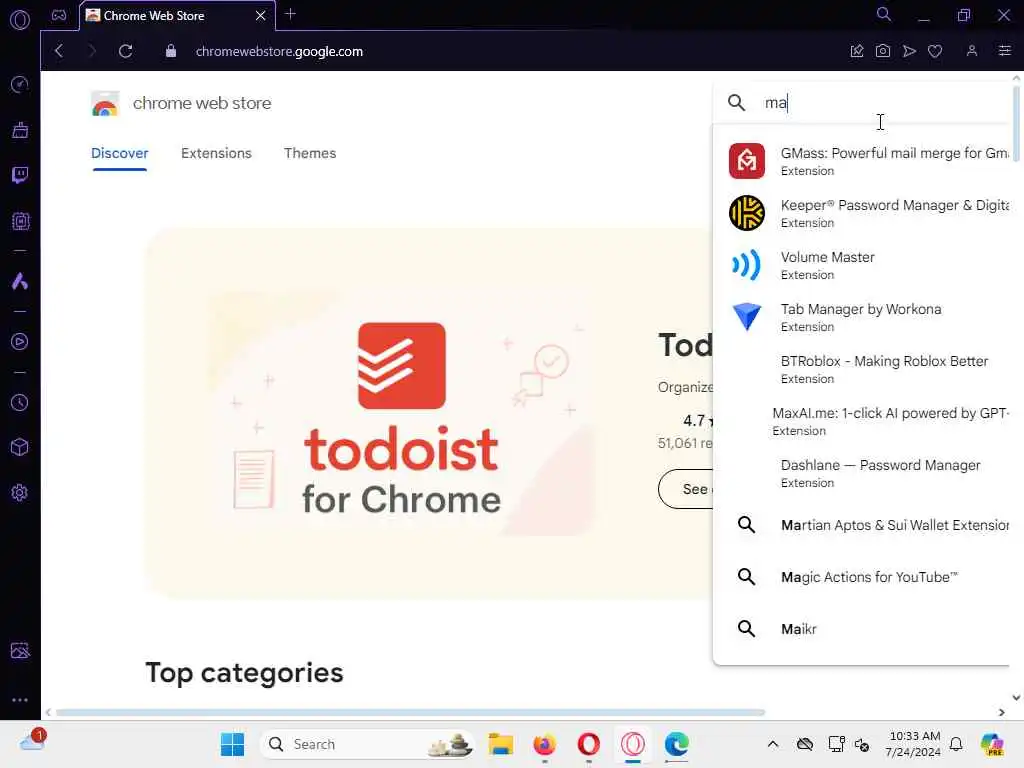This screenshot has width=1024, height=768.
Task: Open notifications bell in taskbar
Action: coord(956,744)
